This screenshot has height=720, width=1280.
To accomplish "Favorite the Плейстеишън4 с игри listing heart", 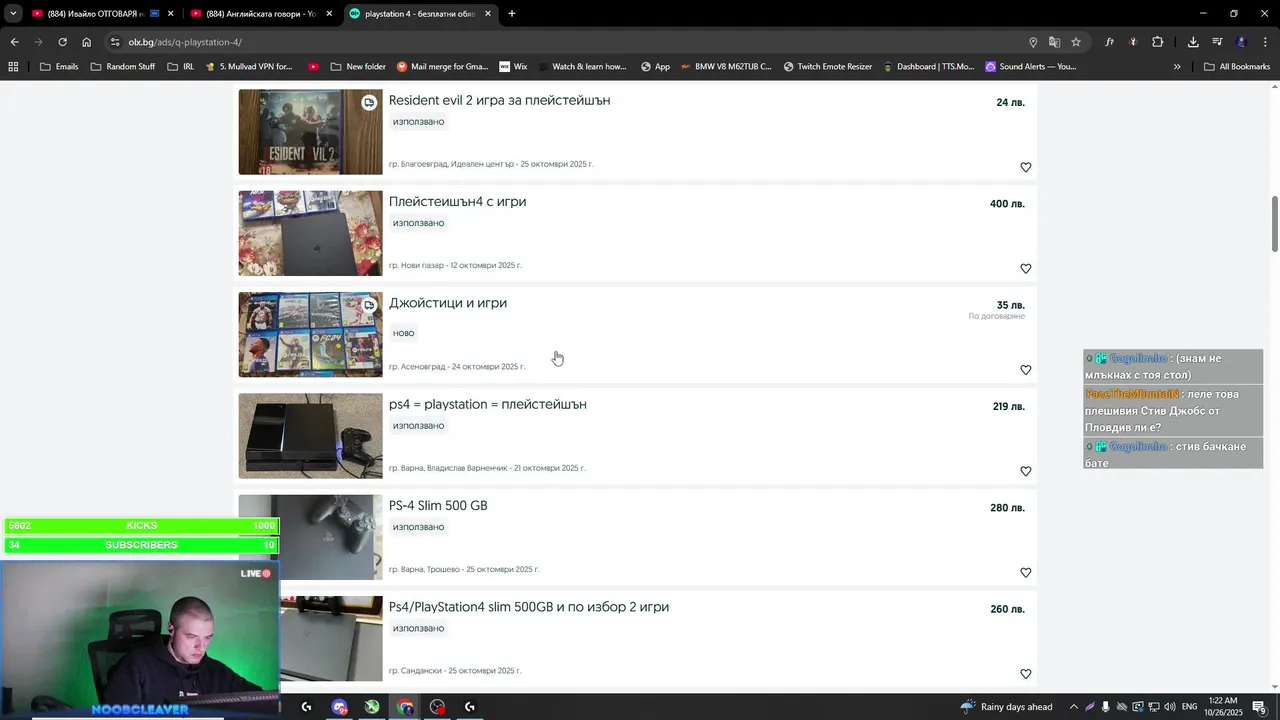I will [x=1025, y=268].
